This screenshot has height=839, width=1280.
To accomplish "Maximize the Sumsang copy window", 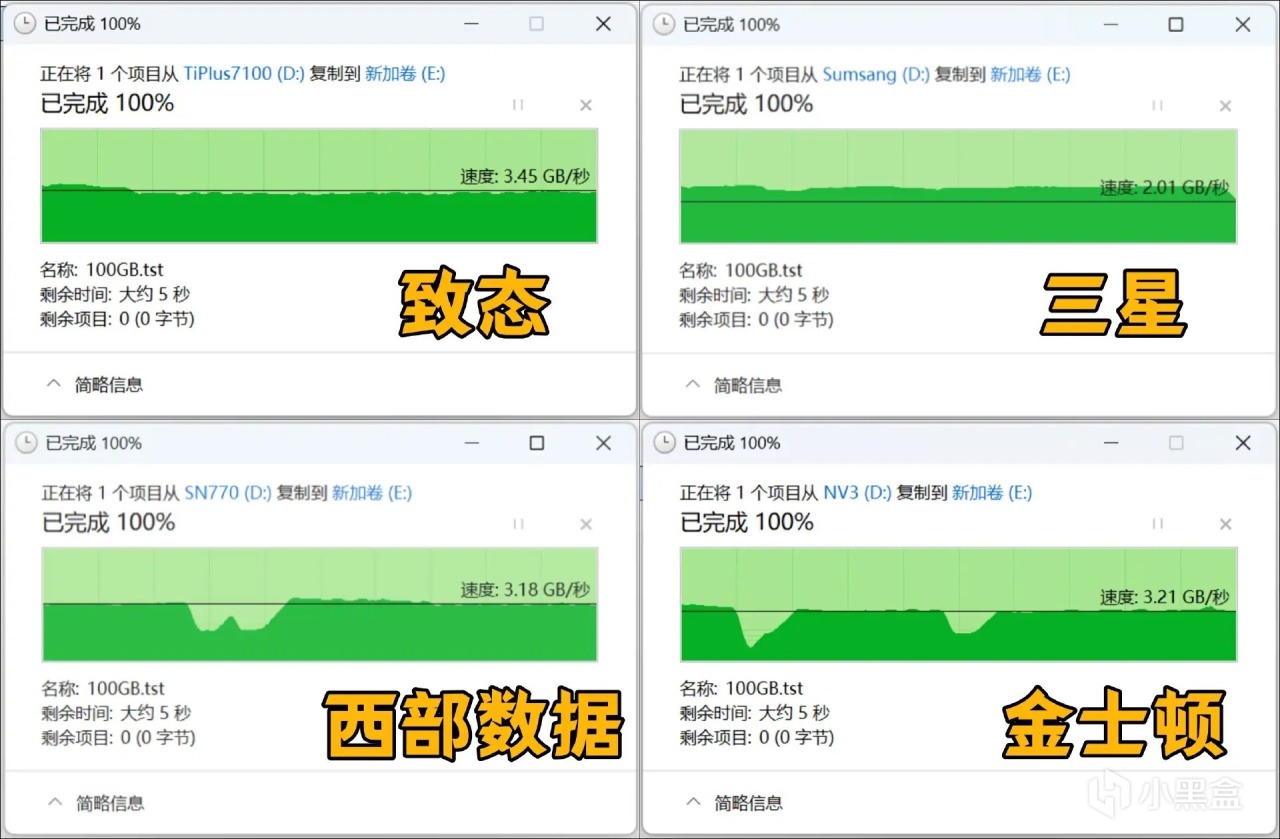I will [x=1176, y=24].
